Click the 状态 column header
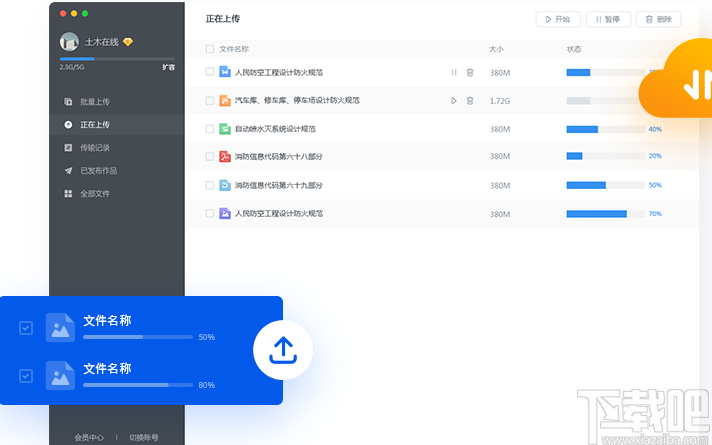 click(574, 49)
